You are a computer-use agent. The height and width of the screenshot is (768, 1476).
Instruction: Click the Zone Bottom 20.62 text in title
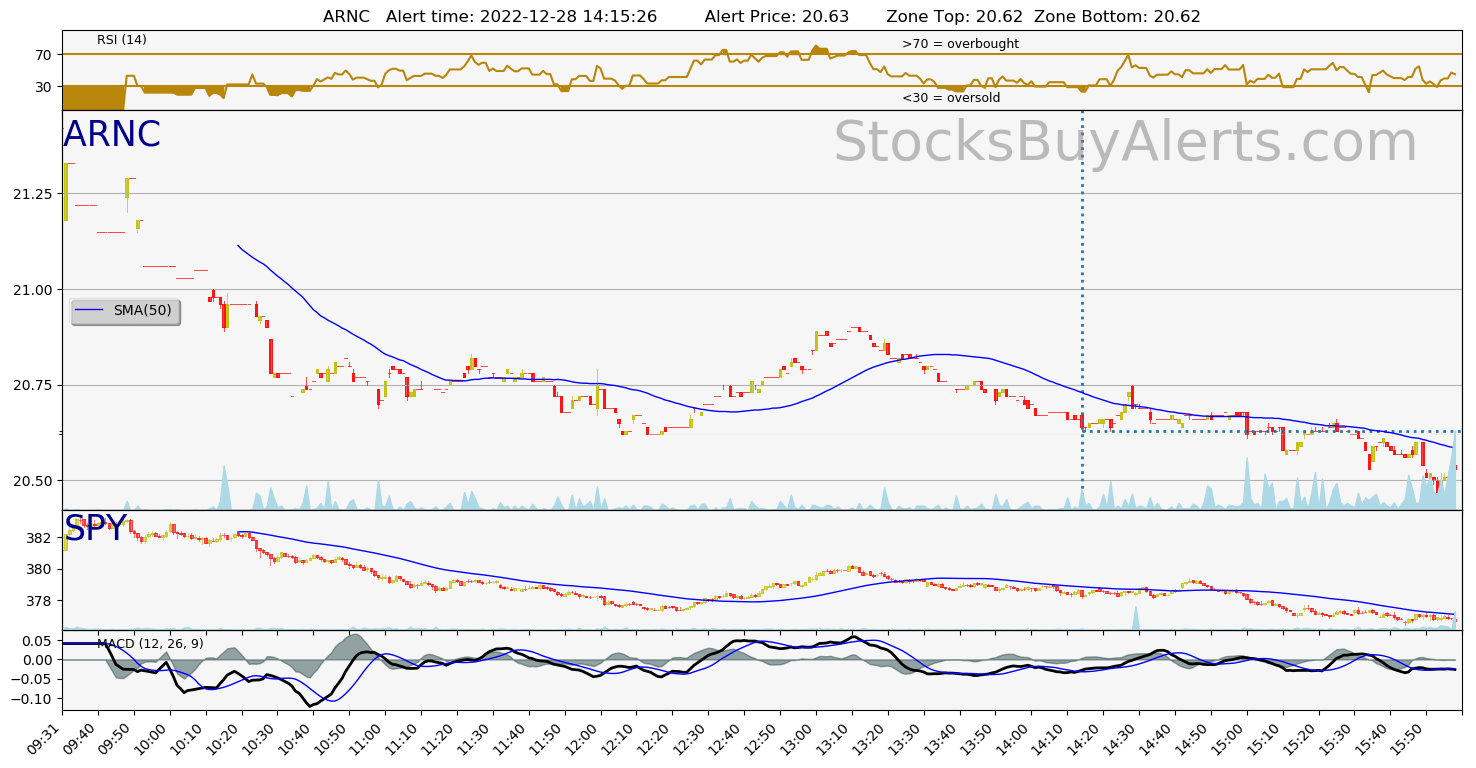point(1117,17)
